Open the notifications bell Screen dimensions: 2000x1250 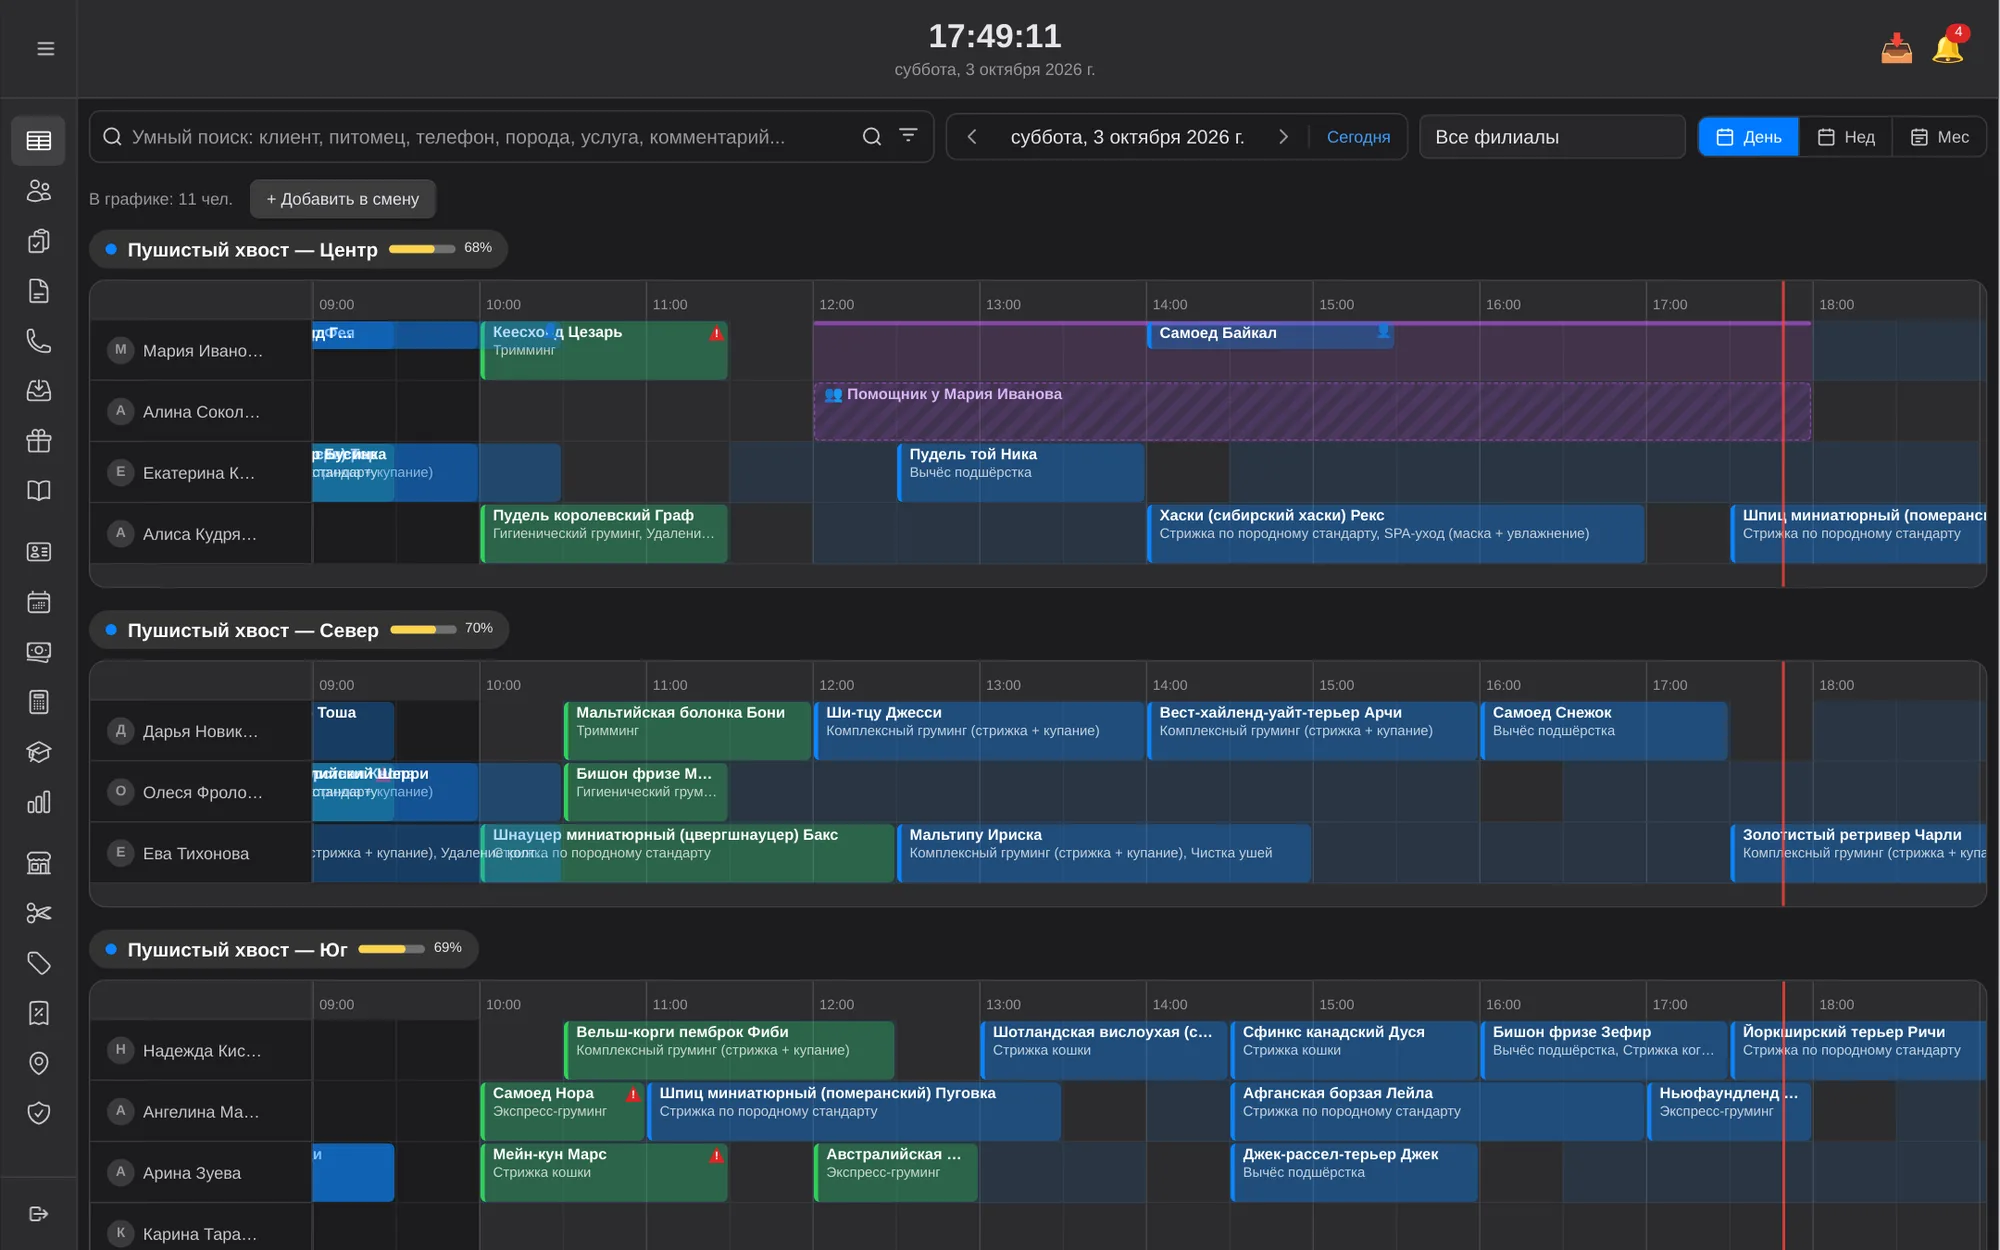click(1947, 48)
